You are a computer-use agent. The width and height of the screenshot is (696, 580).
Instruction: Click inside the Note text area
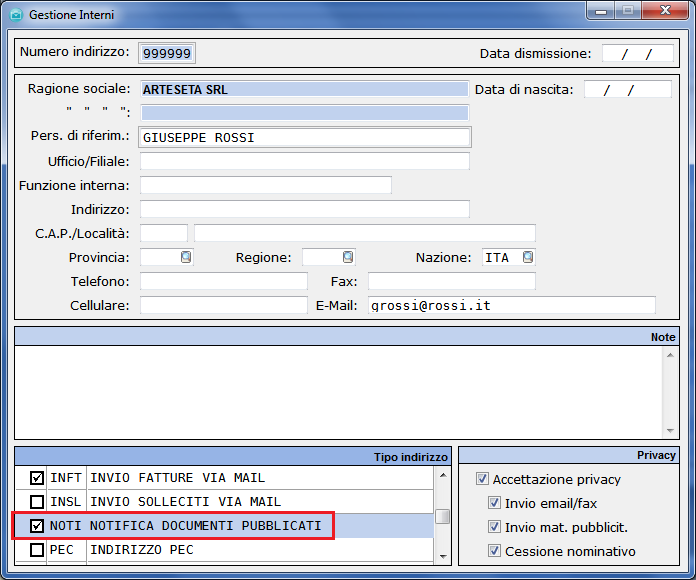[x=338, y=390]
